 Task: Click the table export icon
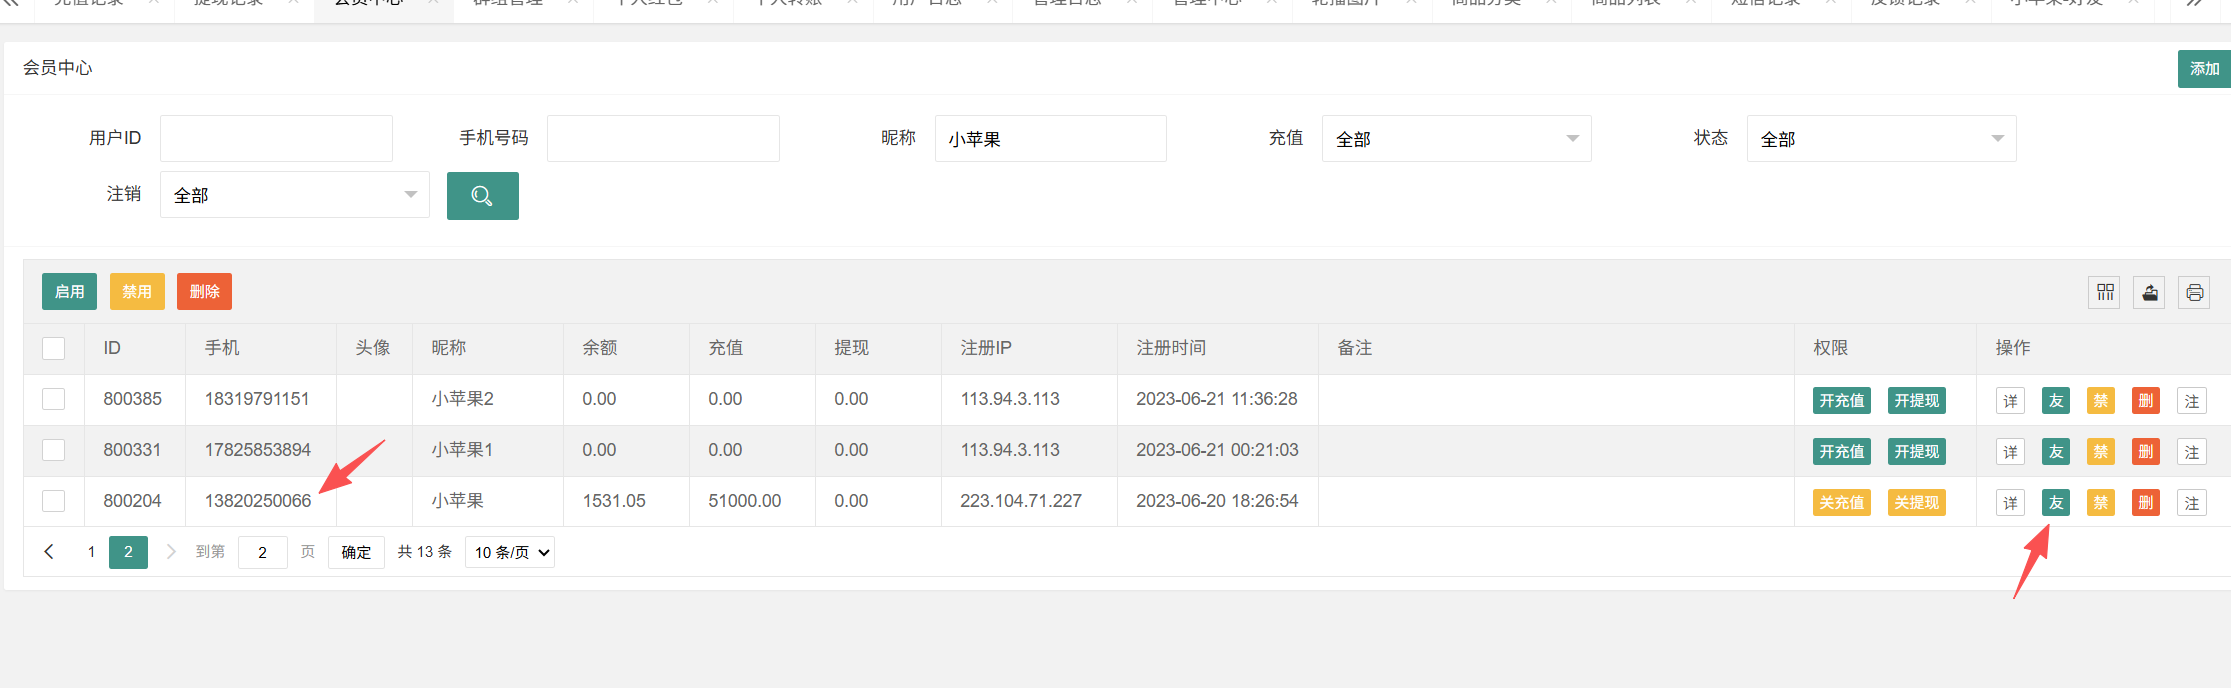coord(2149,292)
